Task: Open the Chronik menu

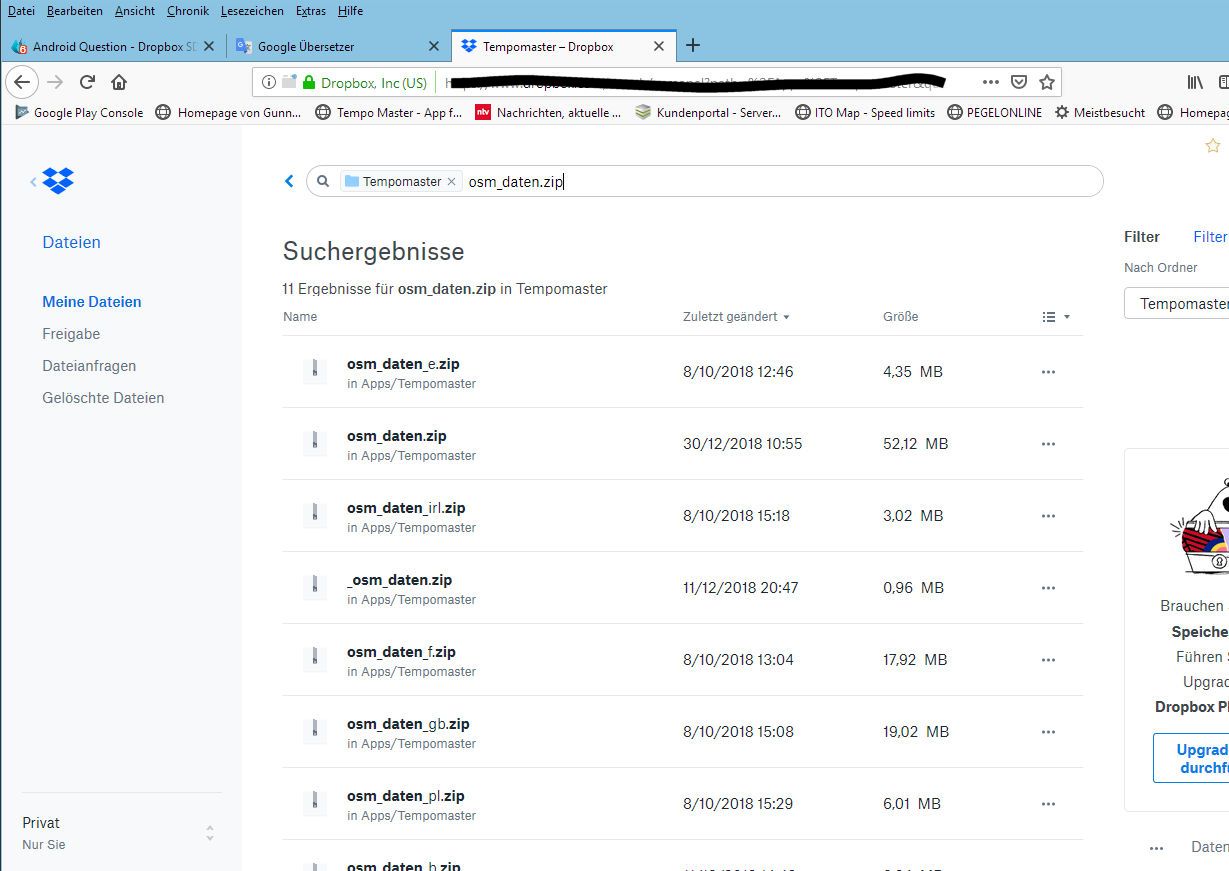Action: point(188,11)
